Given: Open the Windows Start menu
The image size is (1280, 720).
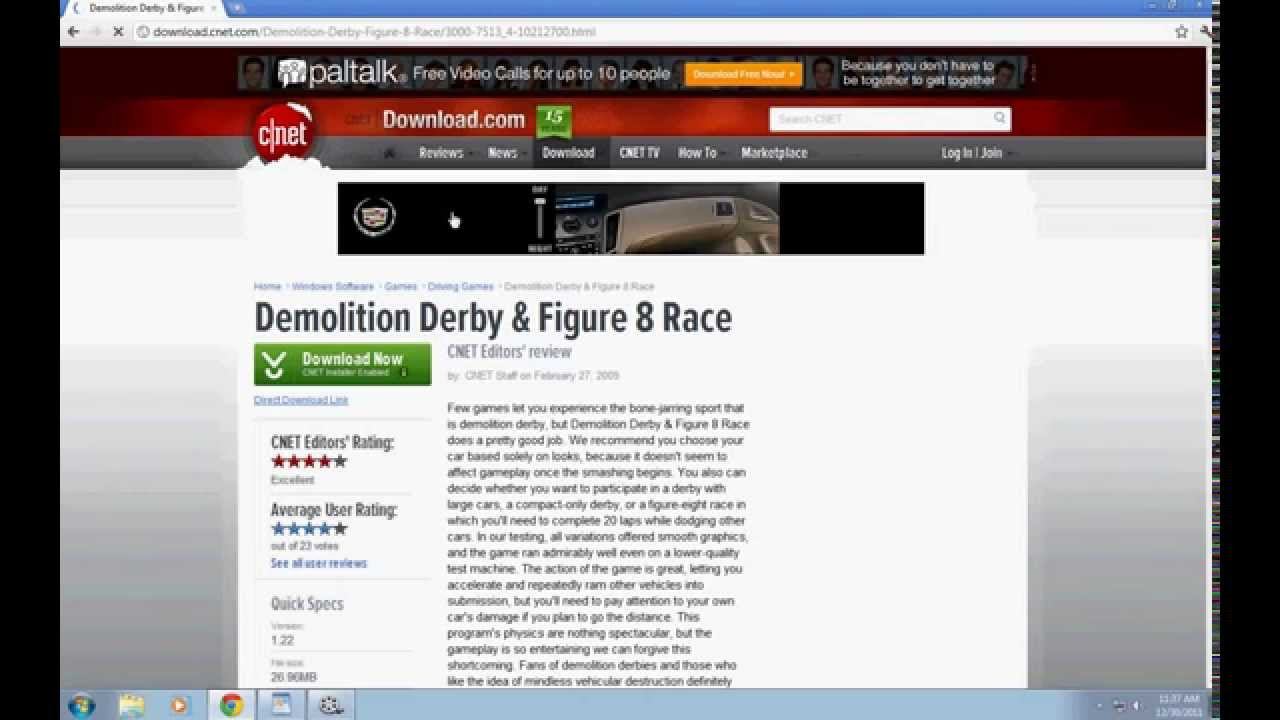Looking at the screenshot, I should pos(82,705).
